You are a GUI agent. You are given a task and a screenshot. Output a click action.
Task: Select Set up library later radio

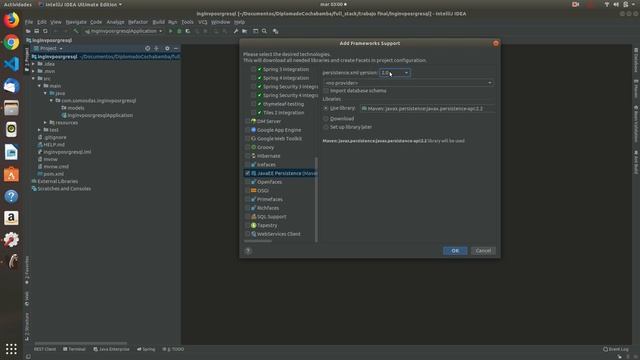tap(326, 127)
